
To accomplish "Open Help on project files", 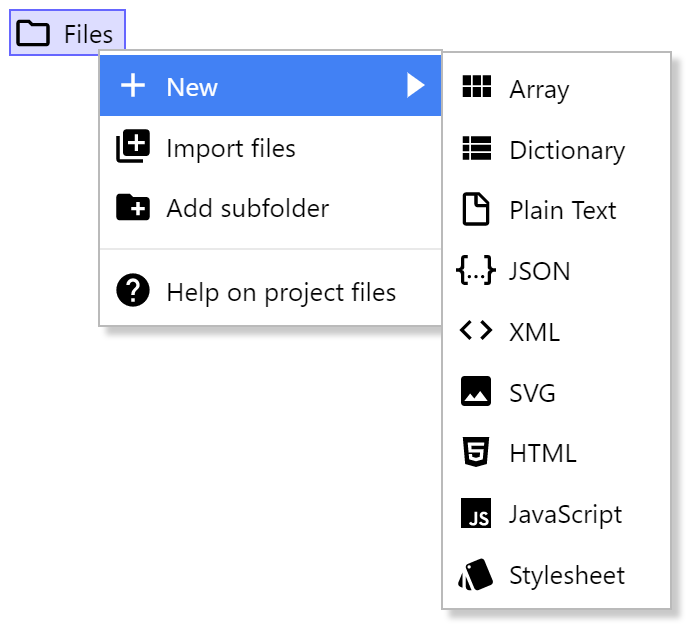I will (x=281, y=292).
